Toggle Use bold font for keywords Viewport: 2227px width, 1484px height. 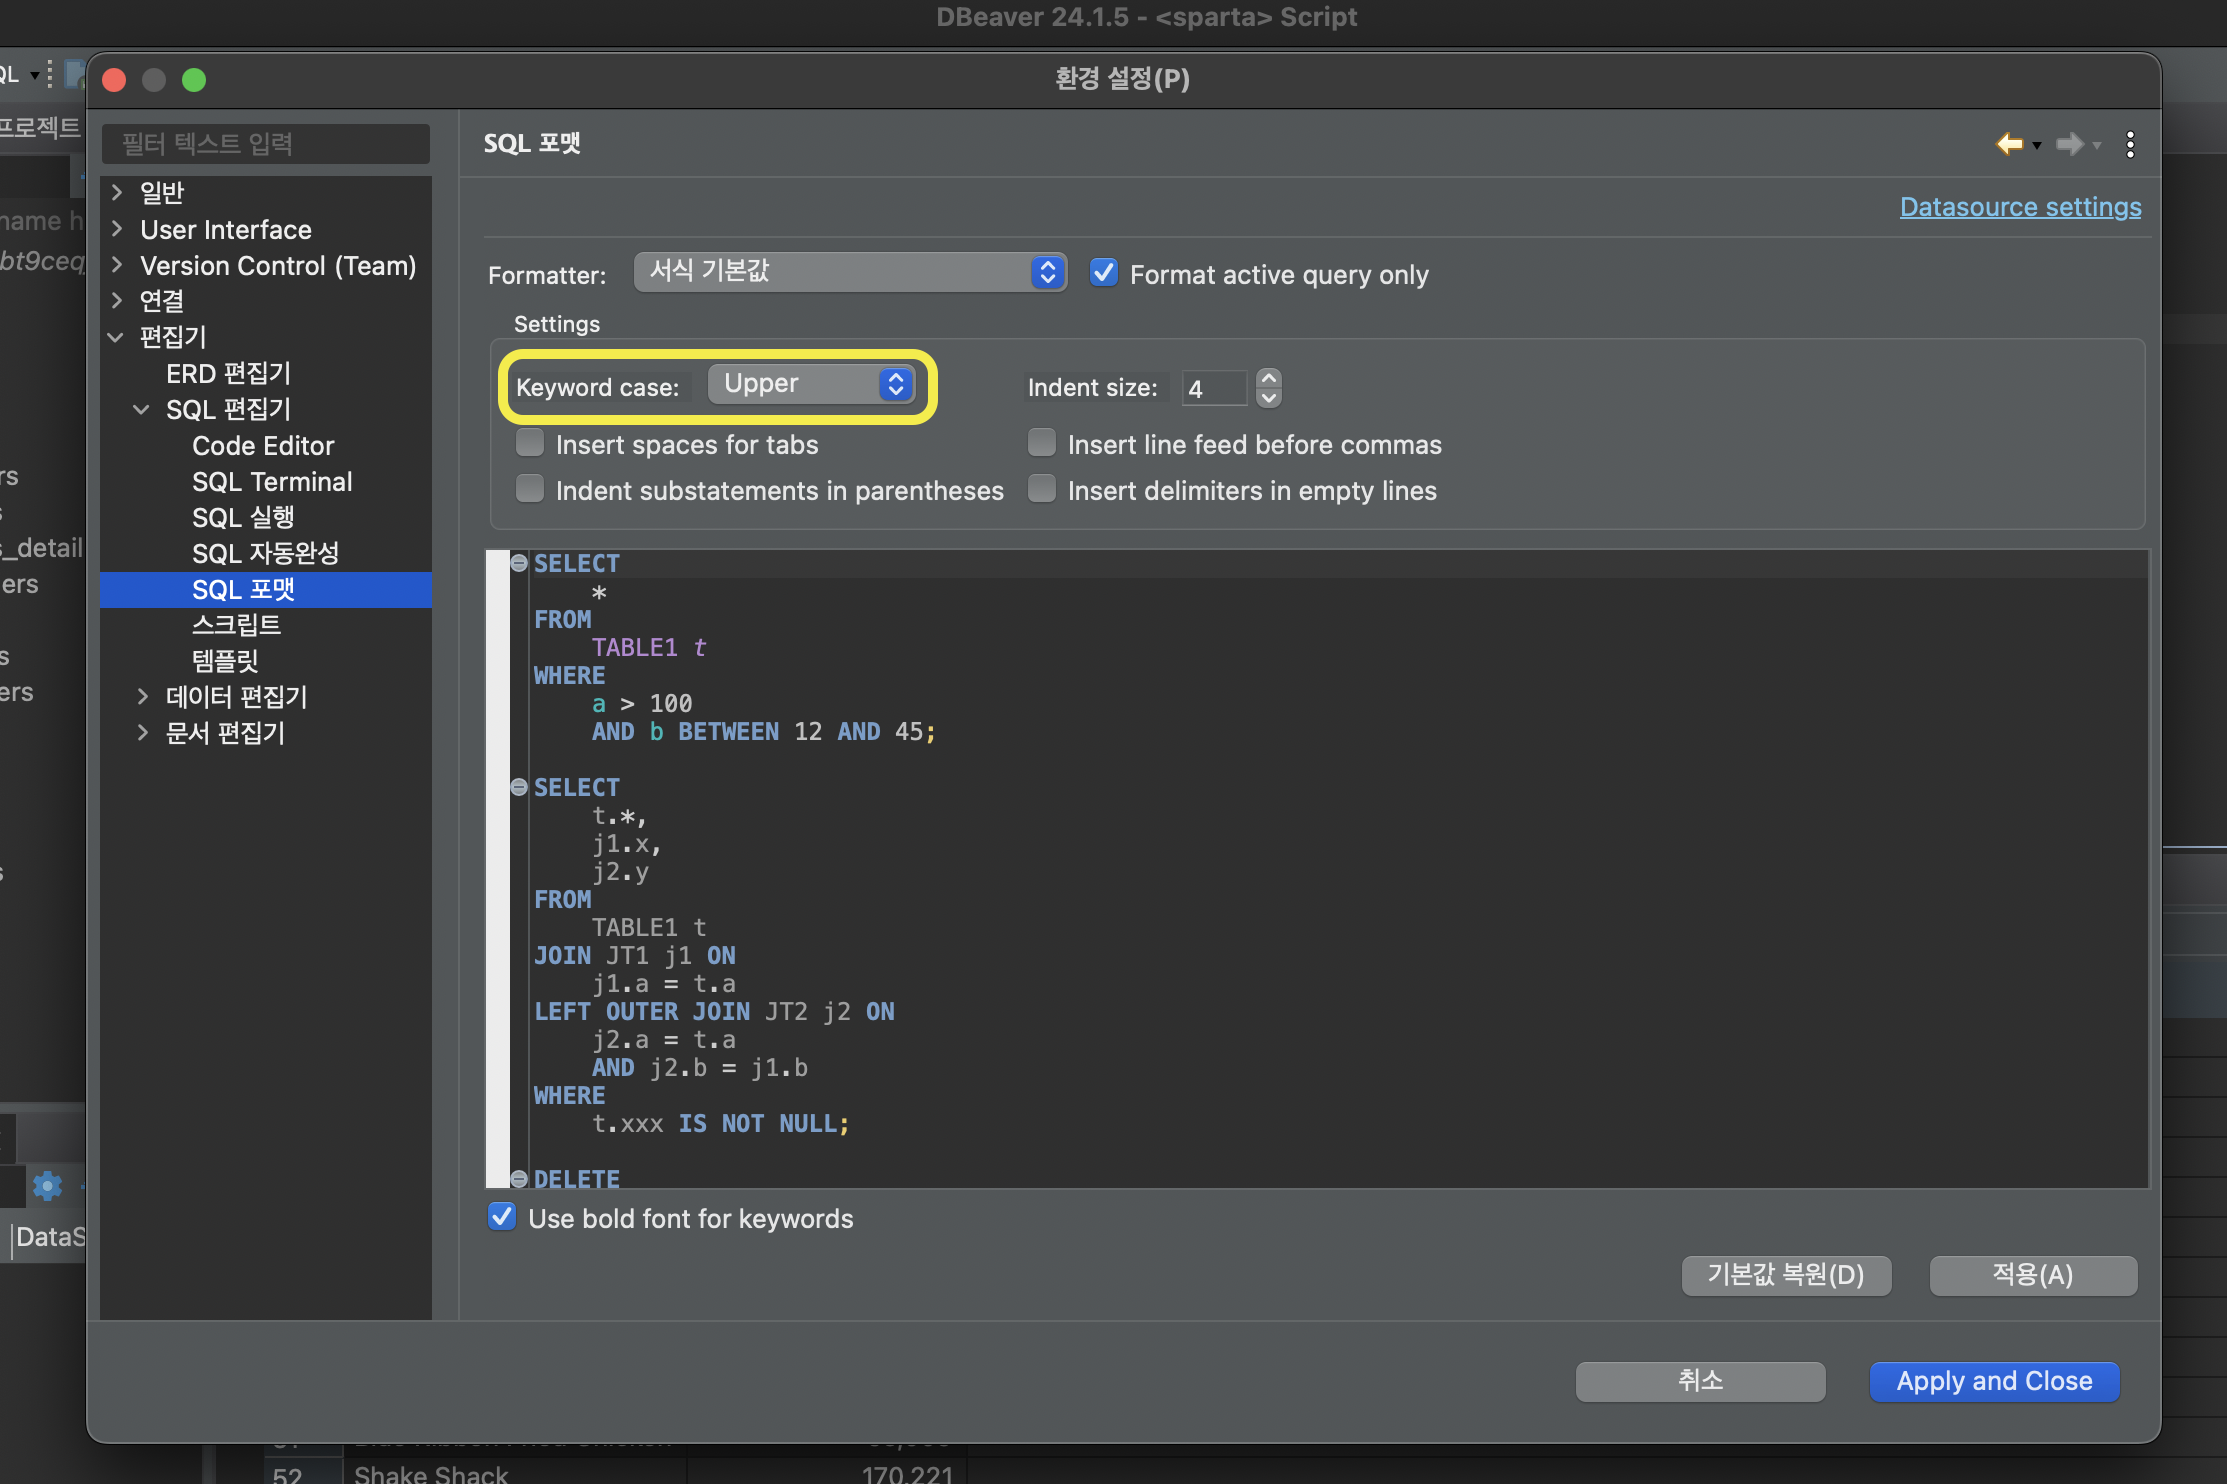pos(502,1217)
